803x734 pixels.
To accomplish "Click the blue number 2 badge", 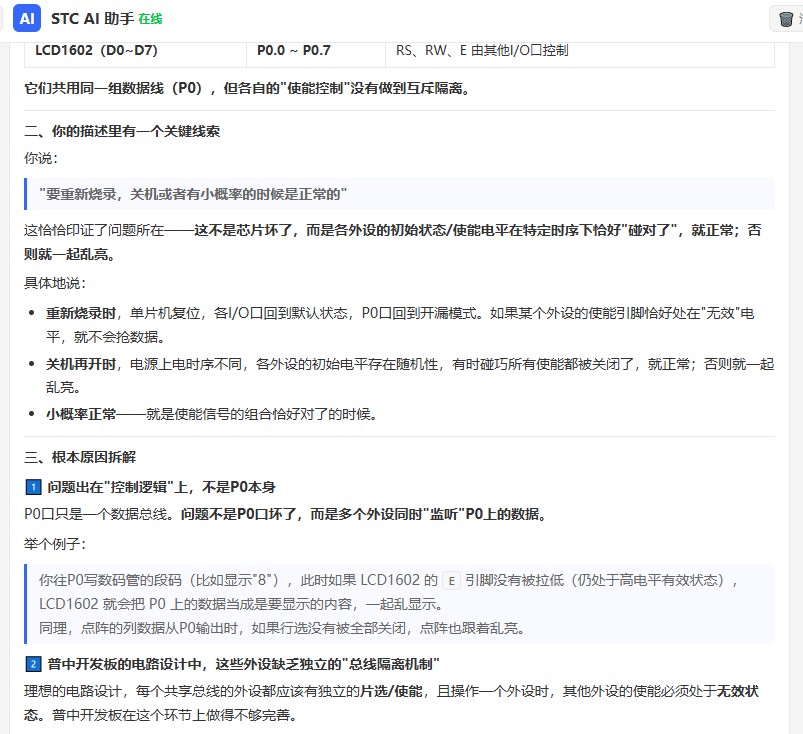I will click(x=33, y=664).
